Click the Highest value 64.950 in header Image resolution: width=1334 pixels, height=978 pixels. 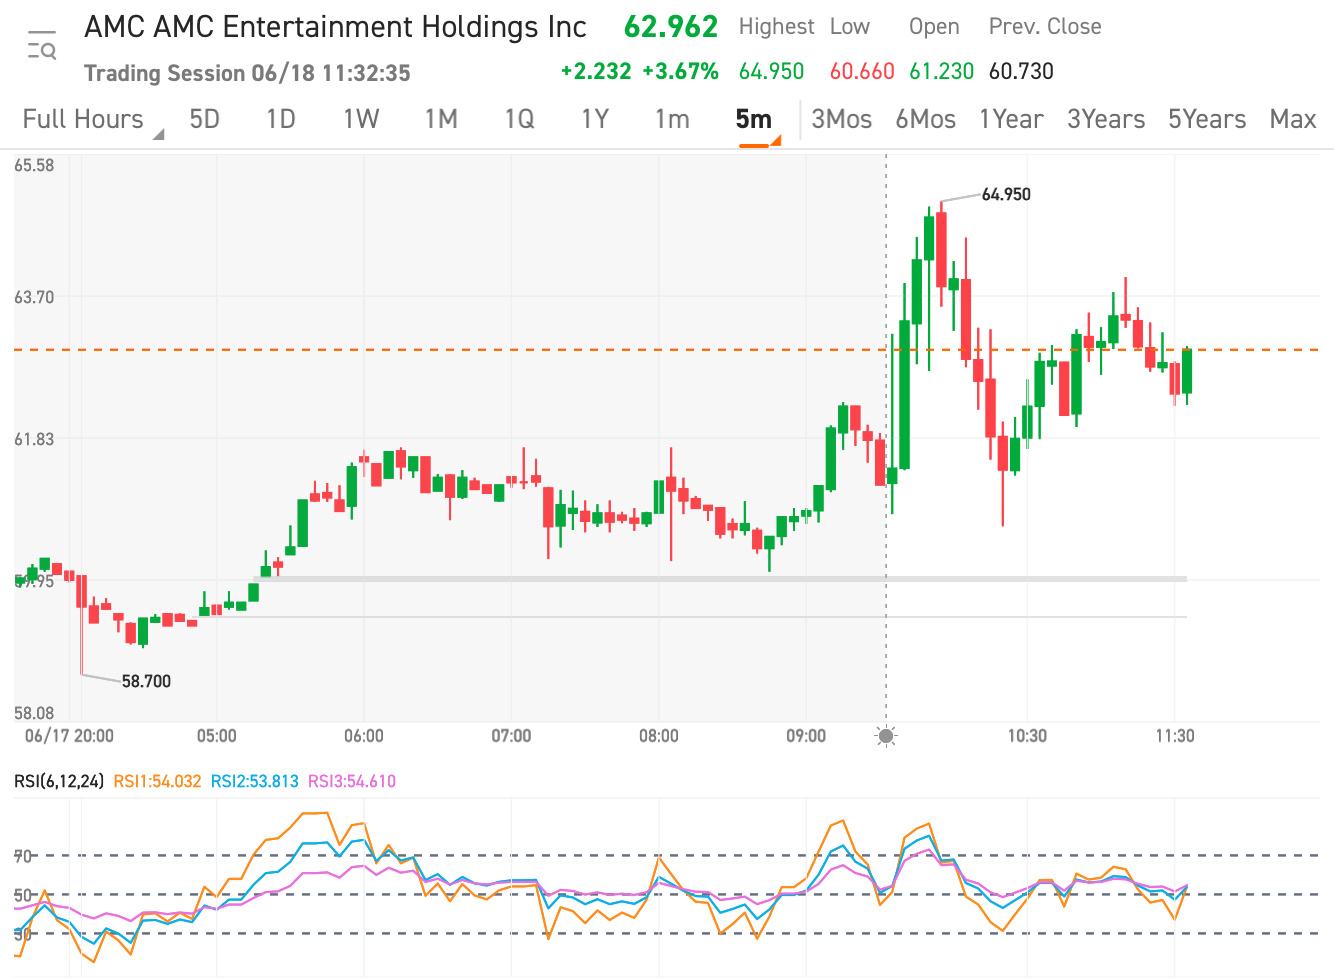(x=771, y=71)
